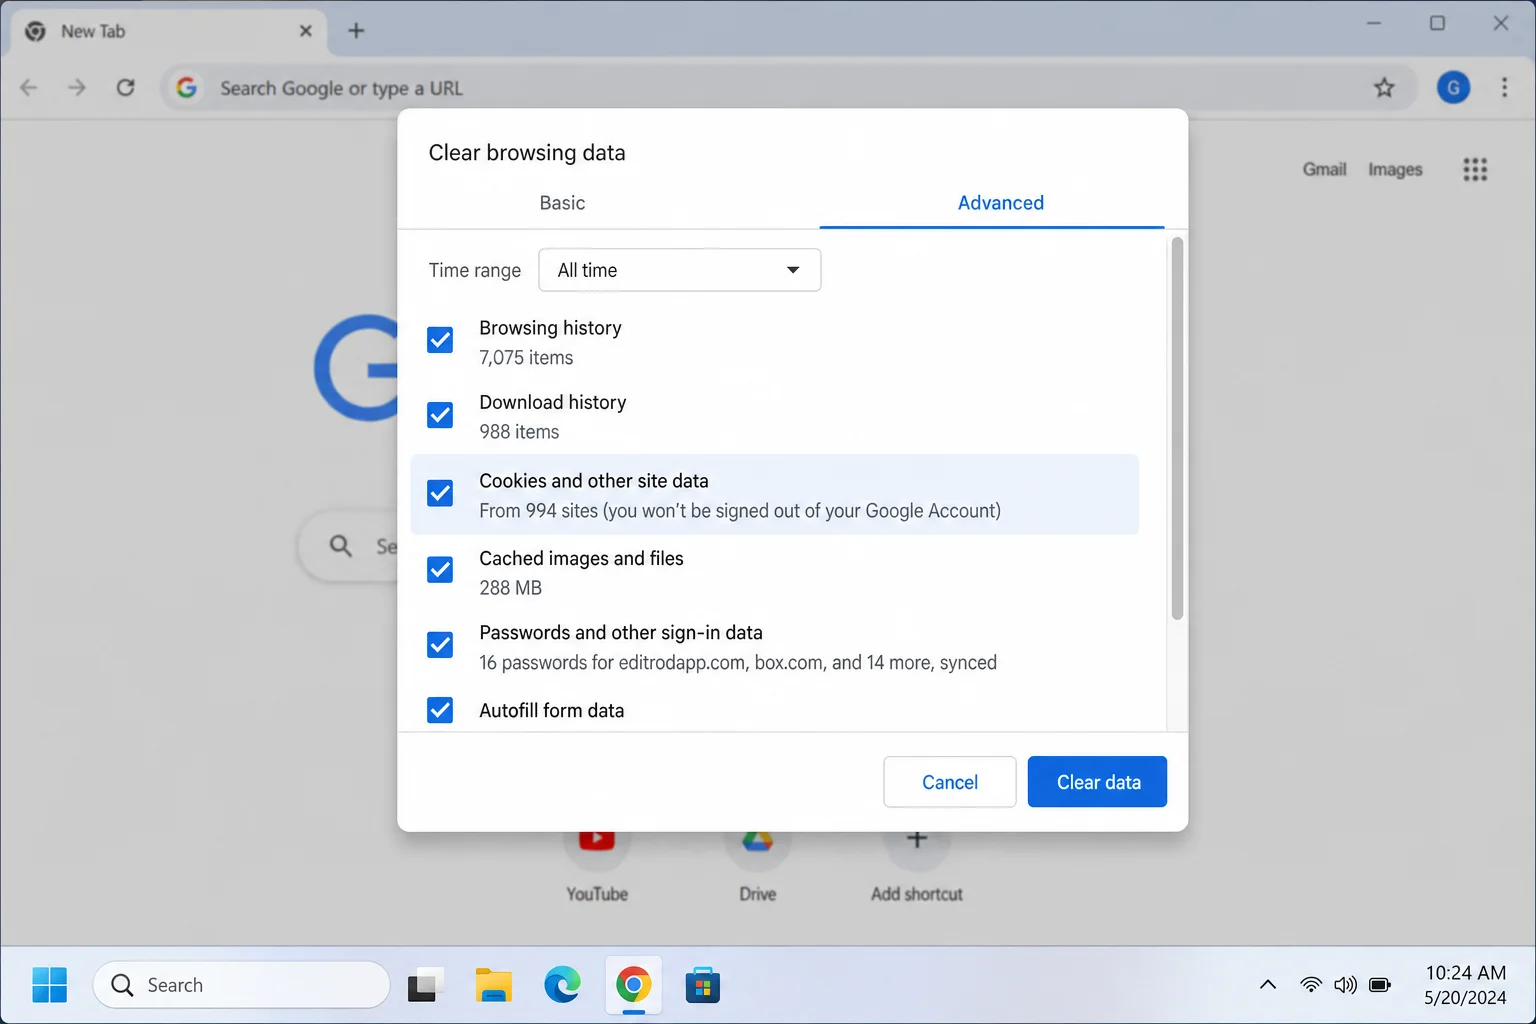Screen dimensions: 1536x1024
Task: Uncheck Autofill form data checkbox
Action: pos(440,710)
